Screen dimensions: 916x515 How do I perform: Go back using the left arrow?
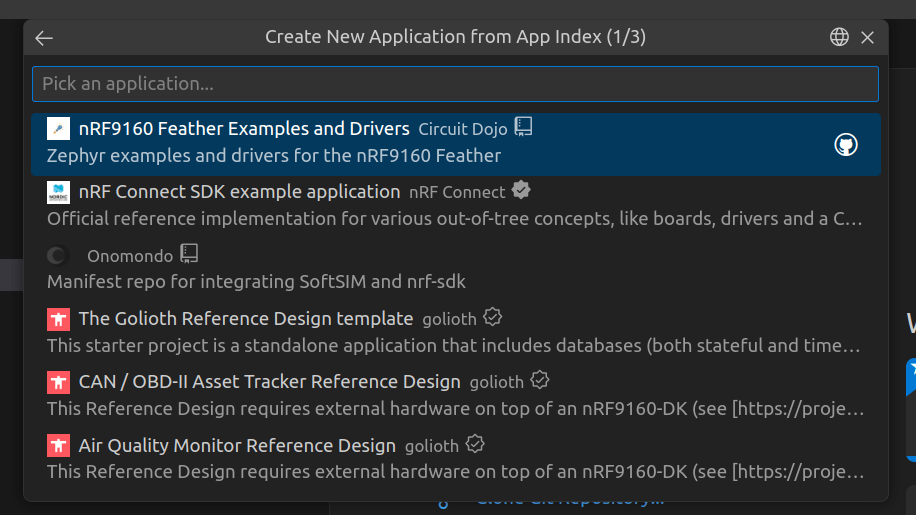coord(44,38)
